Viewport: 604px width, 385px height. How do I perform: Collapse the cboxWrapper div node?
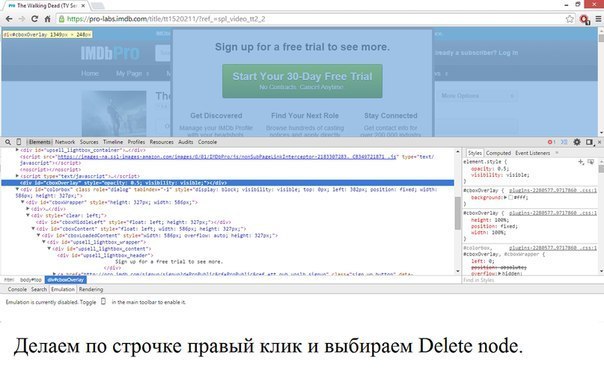pos(23,202)
